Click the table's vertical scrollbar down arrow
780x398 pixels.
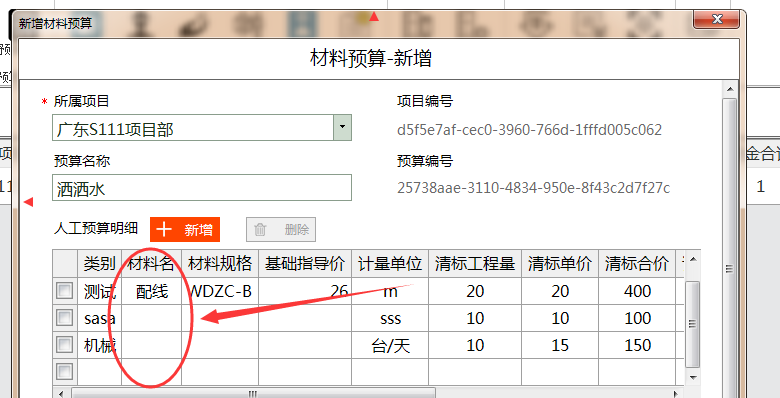[693, 378]
